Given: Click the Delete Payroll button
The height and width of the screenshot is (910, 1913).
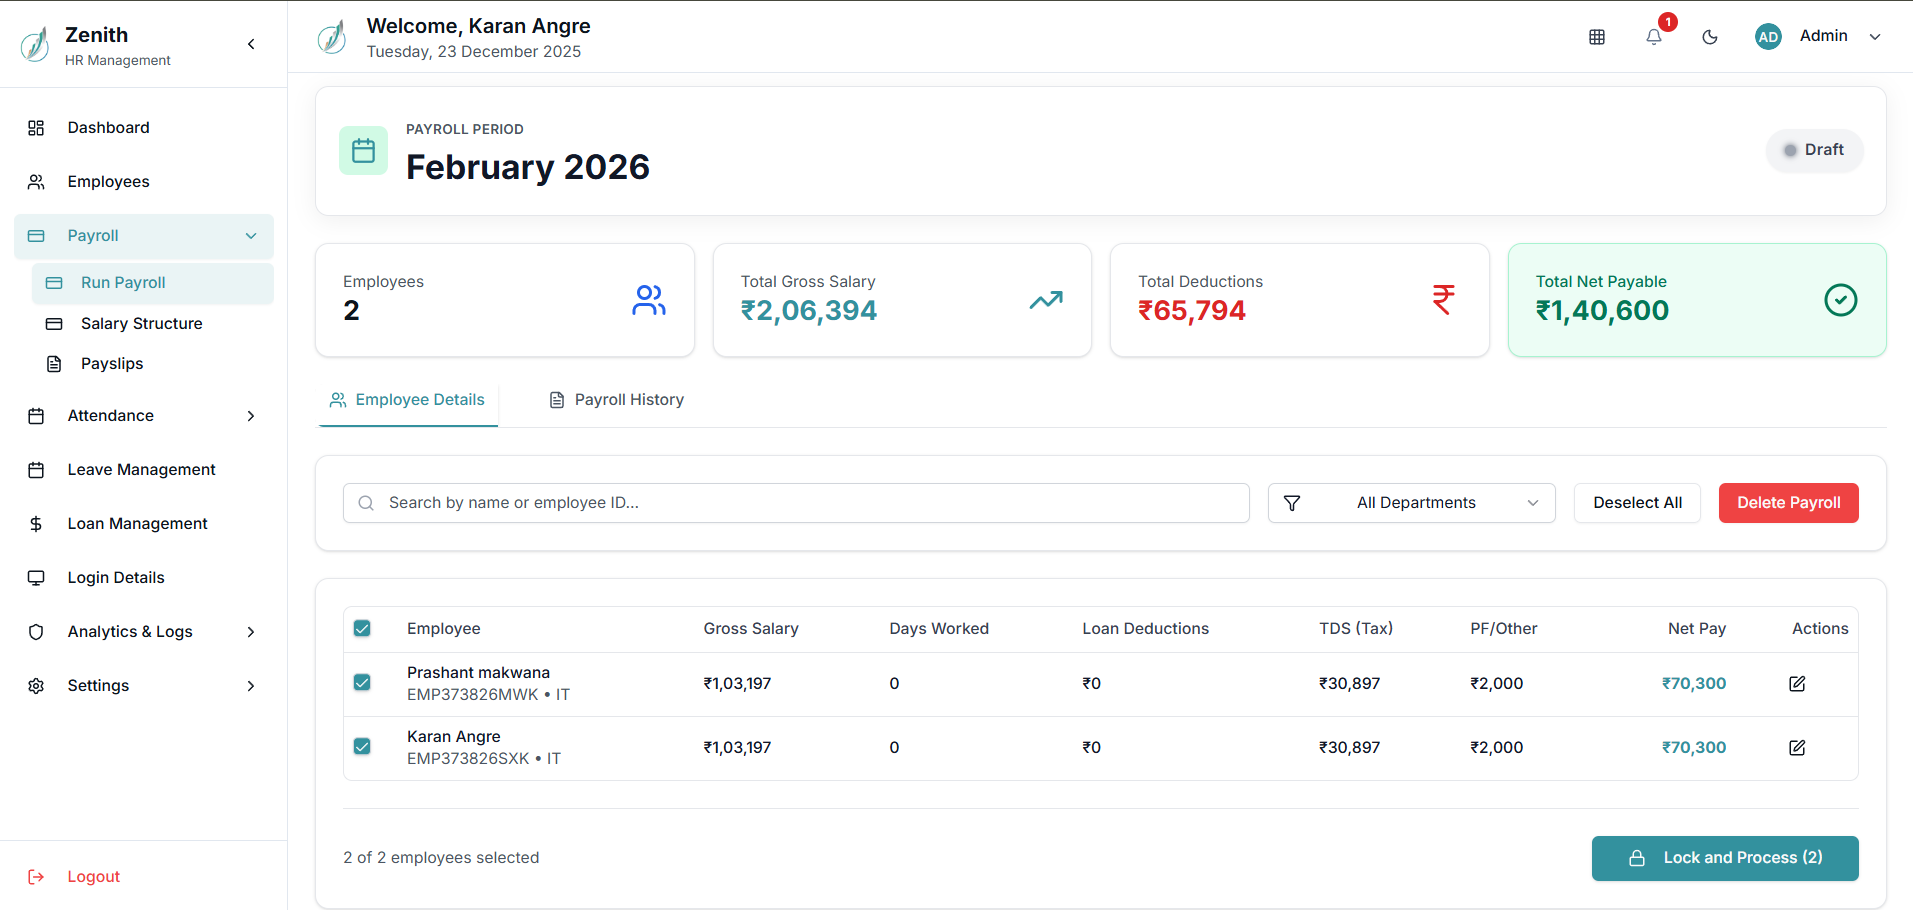Looking at the screenshot, I should pos(1788,503).
